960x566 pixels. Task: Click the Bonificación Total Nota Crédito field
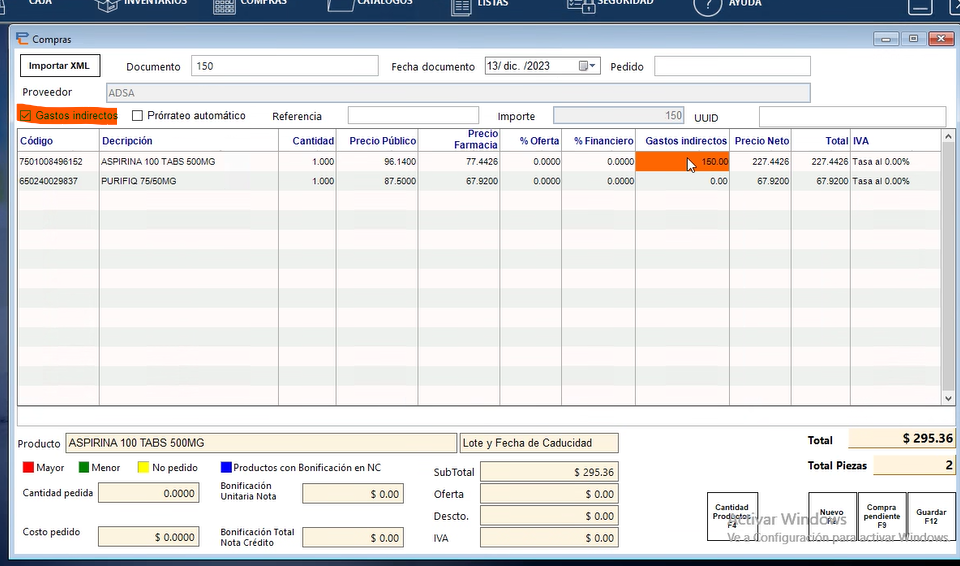353,538
